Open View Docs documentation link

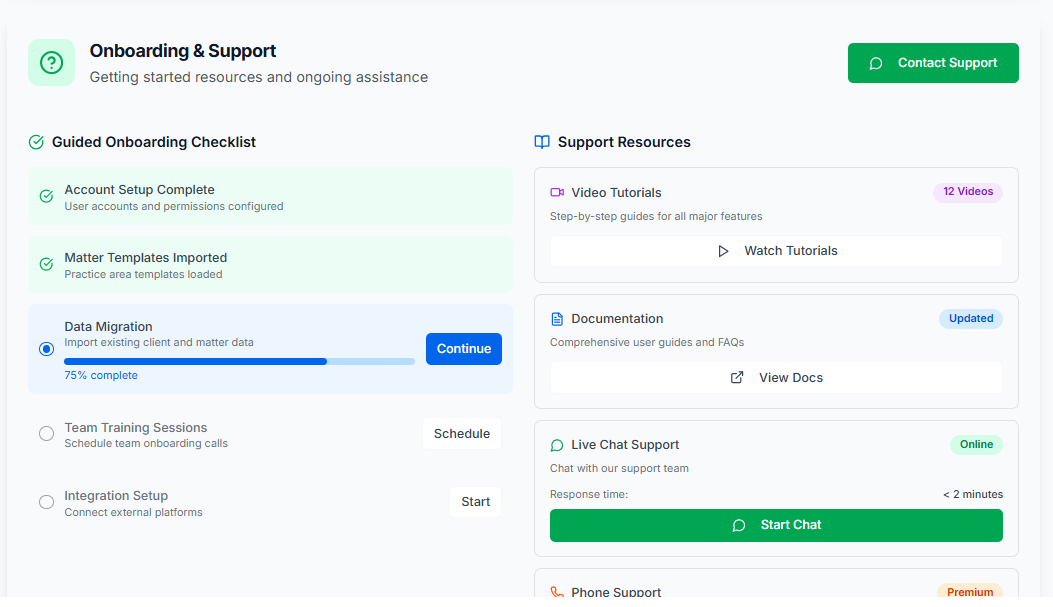click(x=776, y=378)
